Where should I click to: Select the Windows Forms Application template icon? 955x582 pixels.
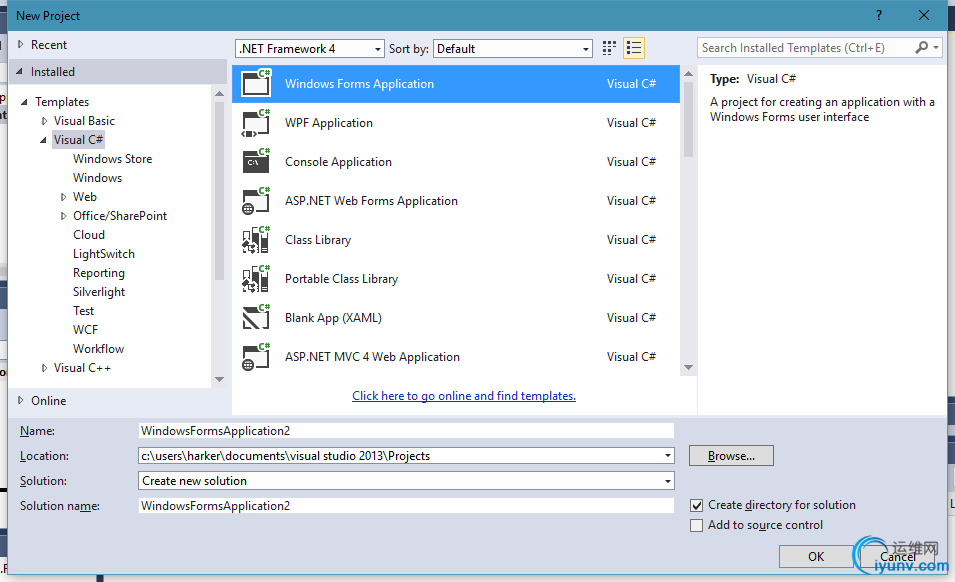256,83
